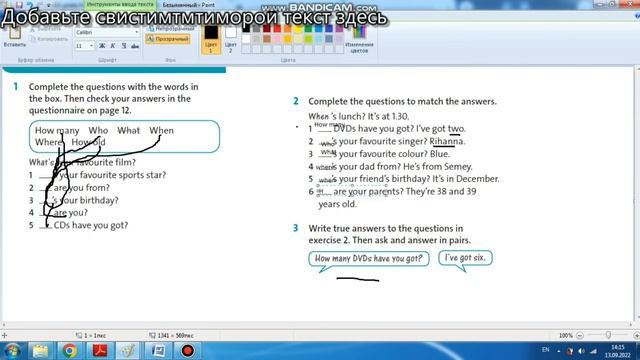Click the Copy (Копировать) button

point(49,39)
